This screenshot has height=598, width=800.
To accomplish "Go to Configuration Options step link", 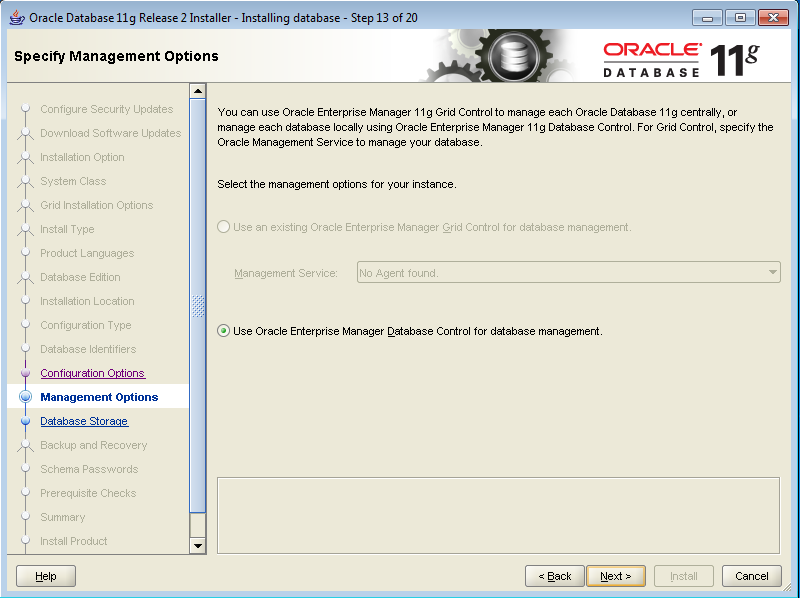I will click(x=93, y=373).
